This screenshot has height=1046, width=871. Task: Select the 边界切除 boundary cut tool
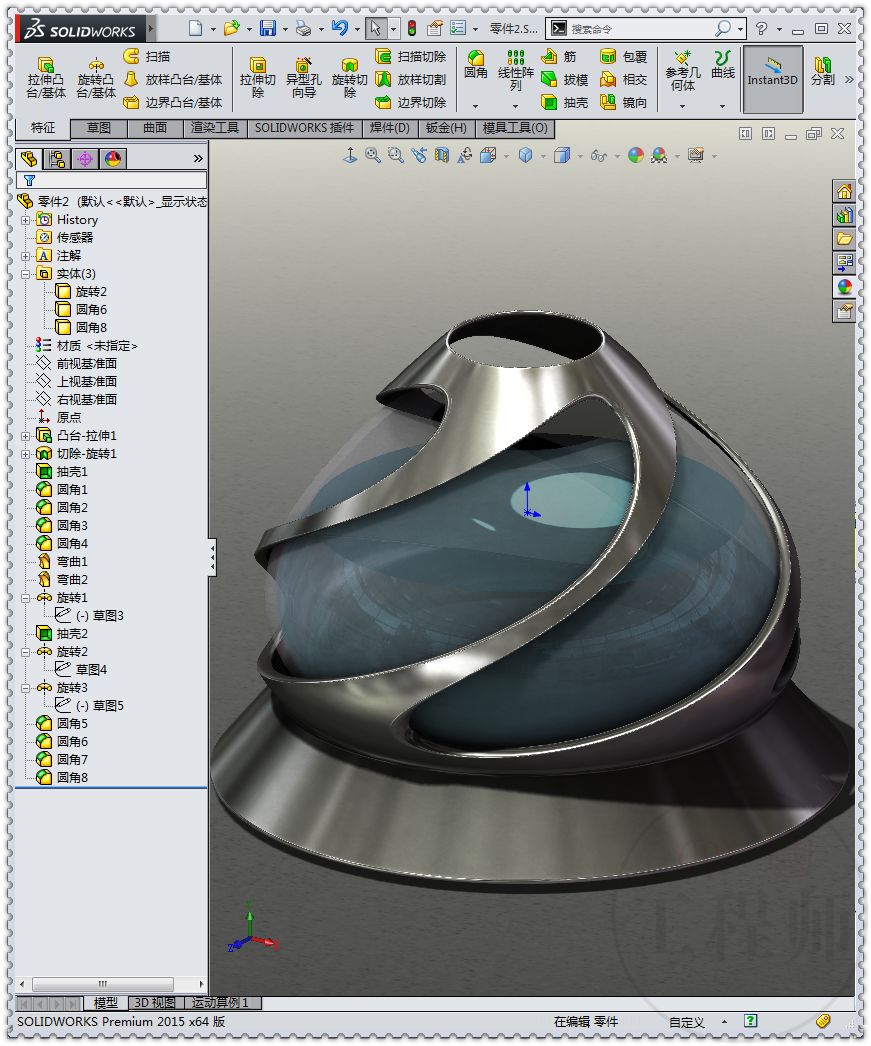411,102
